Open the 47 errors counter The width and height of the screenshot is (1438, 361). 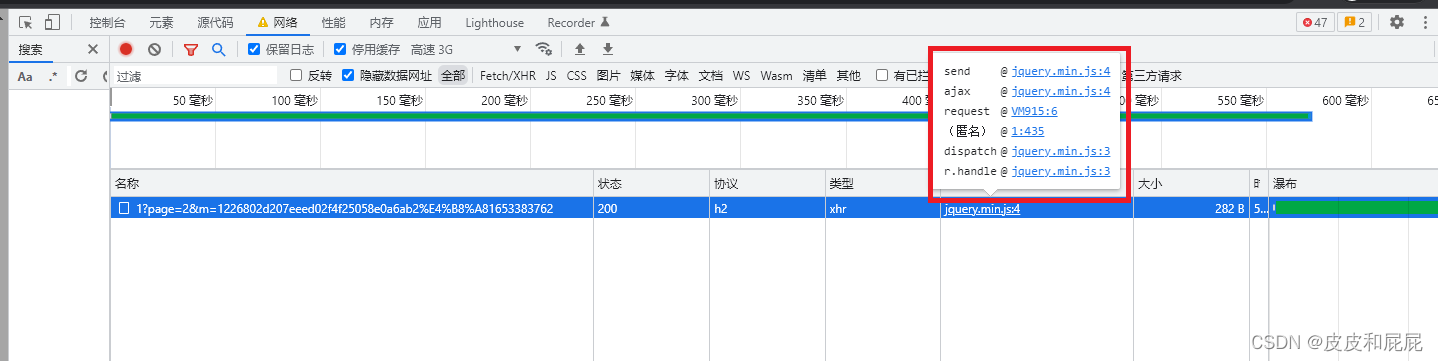tap(1315, 22)
